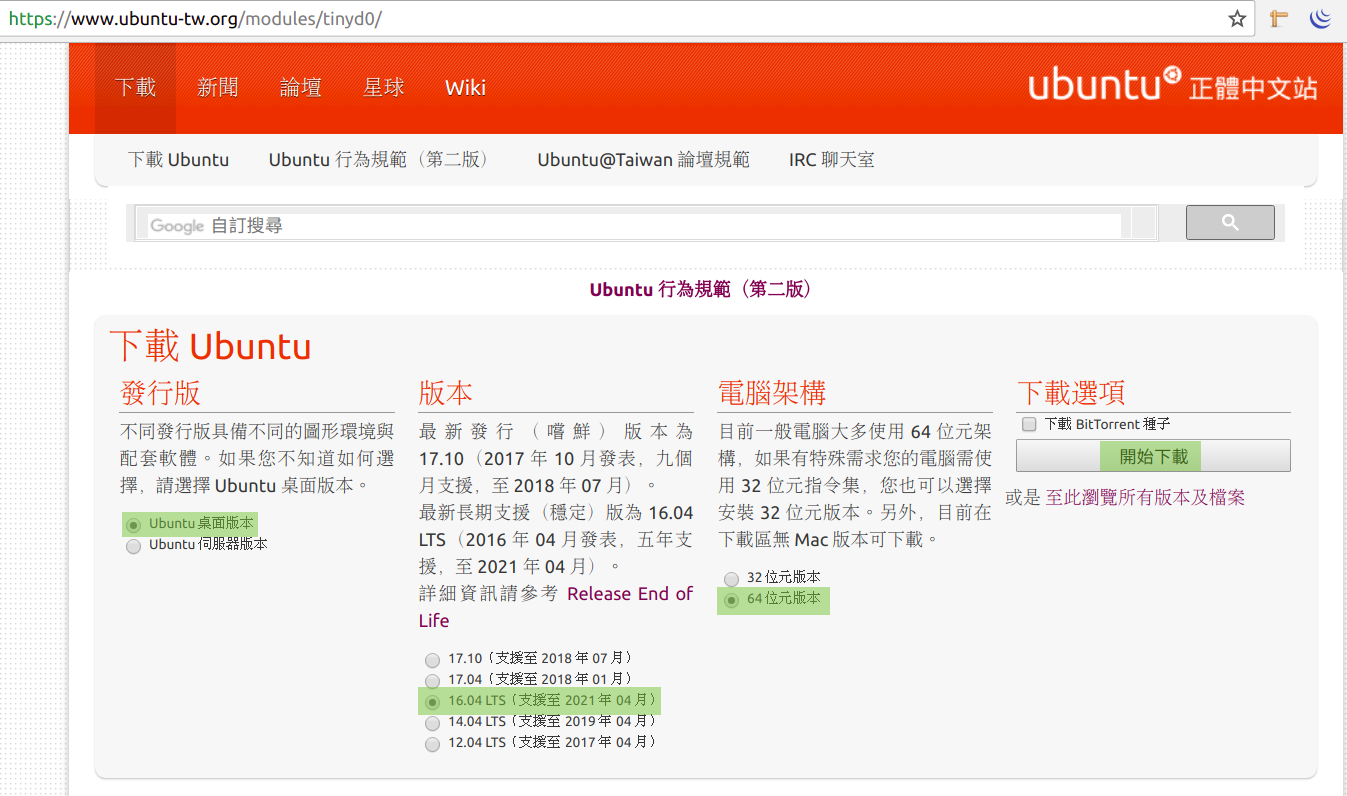Choose version 17.04（支援至 2018 年 01 月）
The width and height of the screenshot is (1347, 796).
432,681
